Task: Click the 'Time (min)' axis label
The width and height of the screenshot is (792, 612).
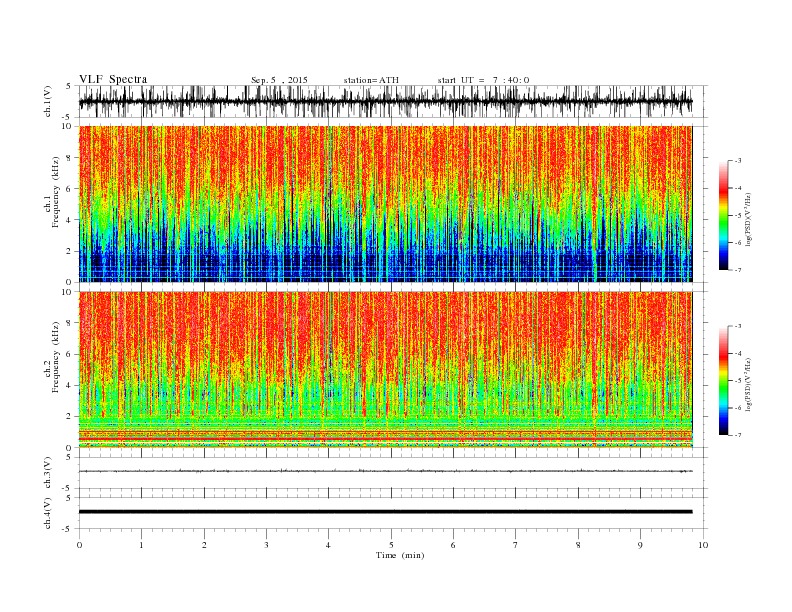Action: [x=400, y=555]
